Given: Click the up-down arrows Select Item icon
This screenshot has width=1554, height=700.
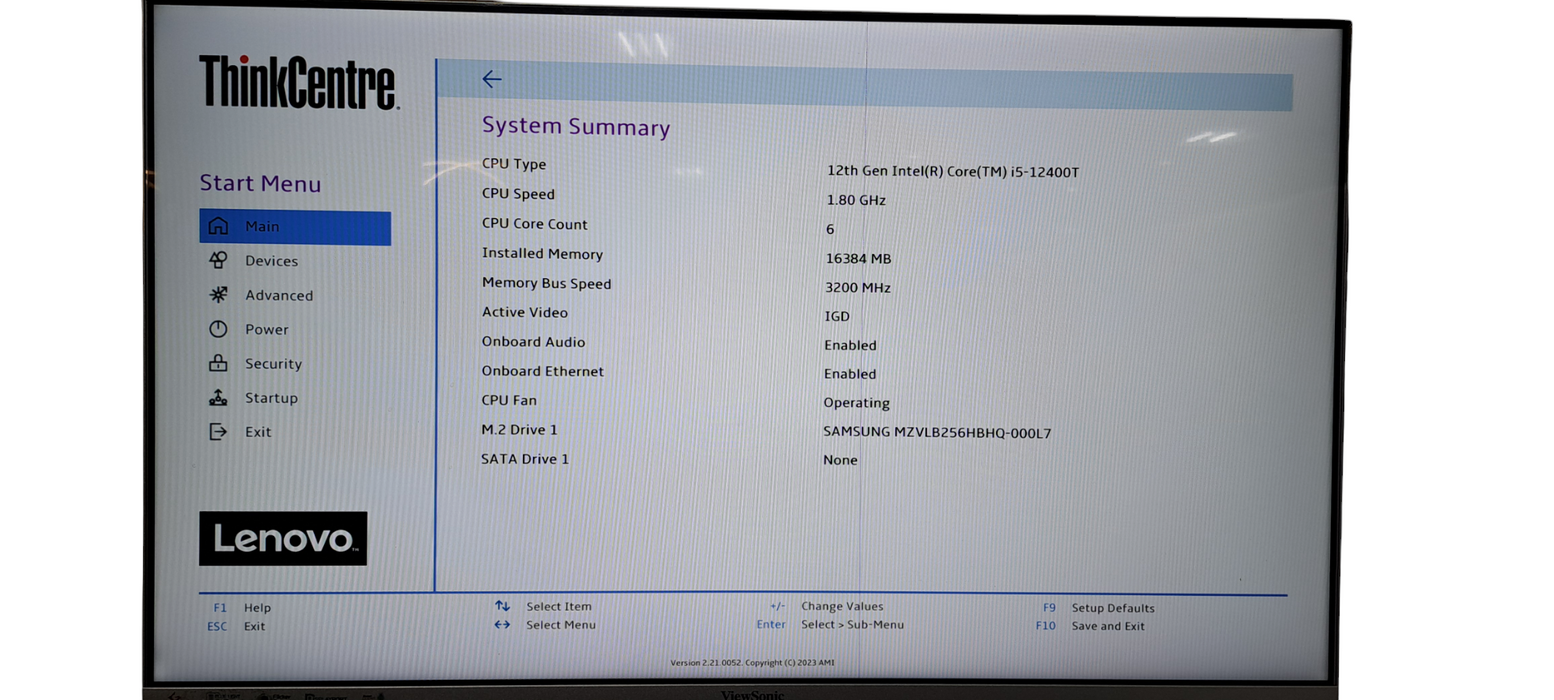Looking at the screenshot, I should tap(502, 606).
